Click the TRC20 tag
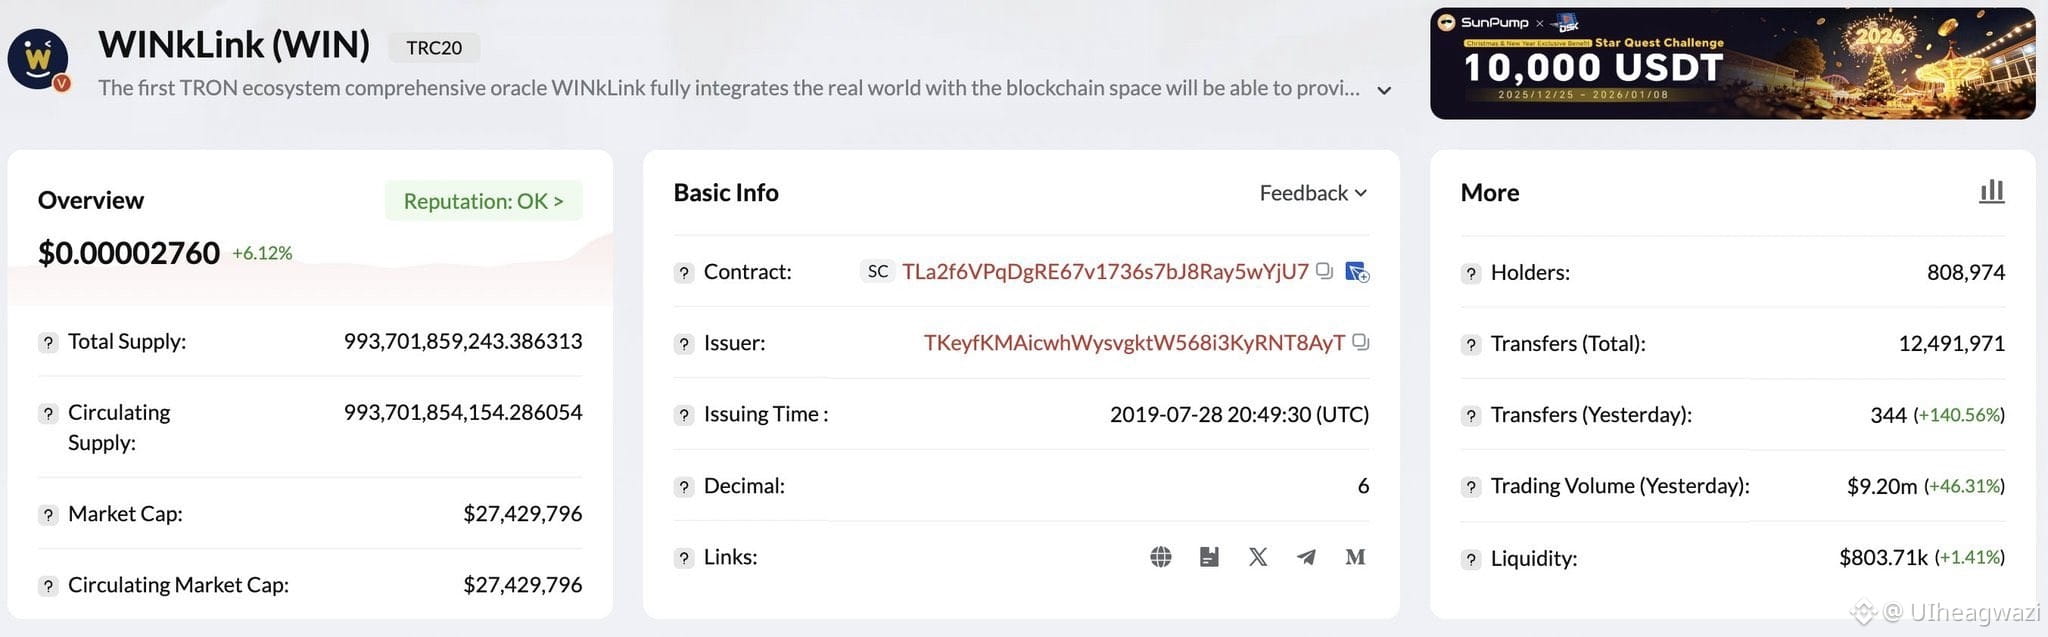Image resolution: width=2048 pixels, height=637 pixels. tap(434, 47)
